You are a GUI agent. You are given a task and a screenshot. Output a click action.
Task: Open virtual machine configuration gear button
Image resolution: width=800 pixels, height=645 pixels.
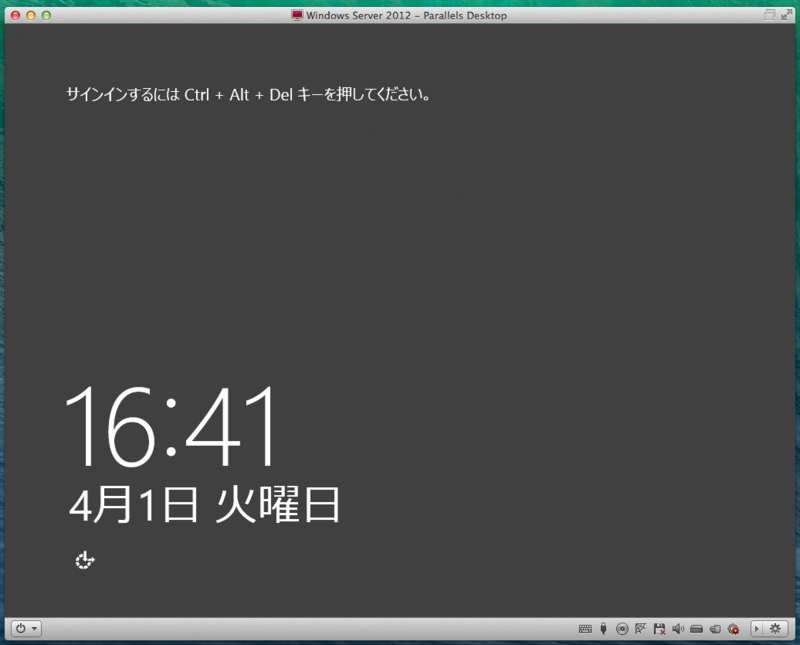[775, 629]
